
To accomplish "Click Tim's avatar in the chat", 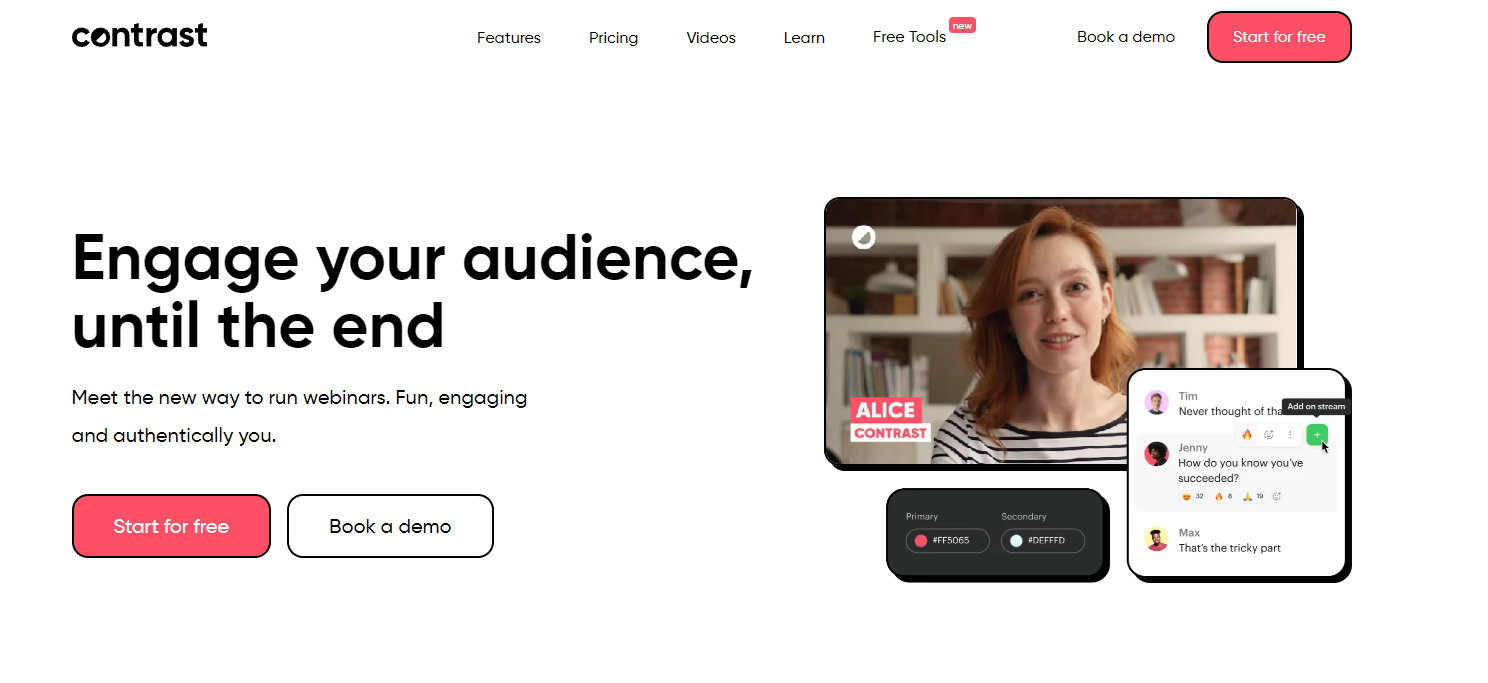I will pos(1157,403).
